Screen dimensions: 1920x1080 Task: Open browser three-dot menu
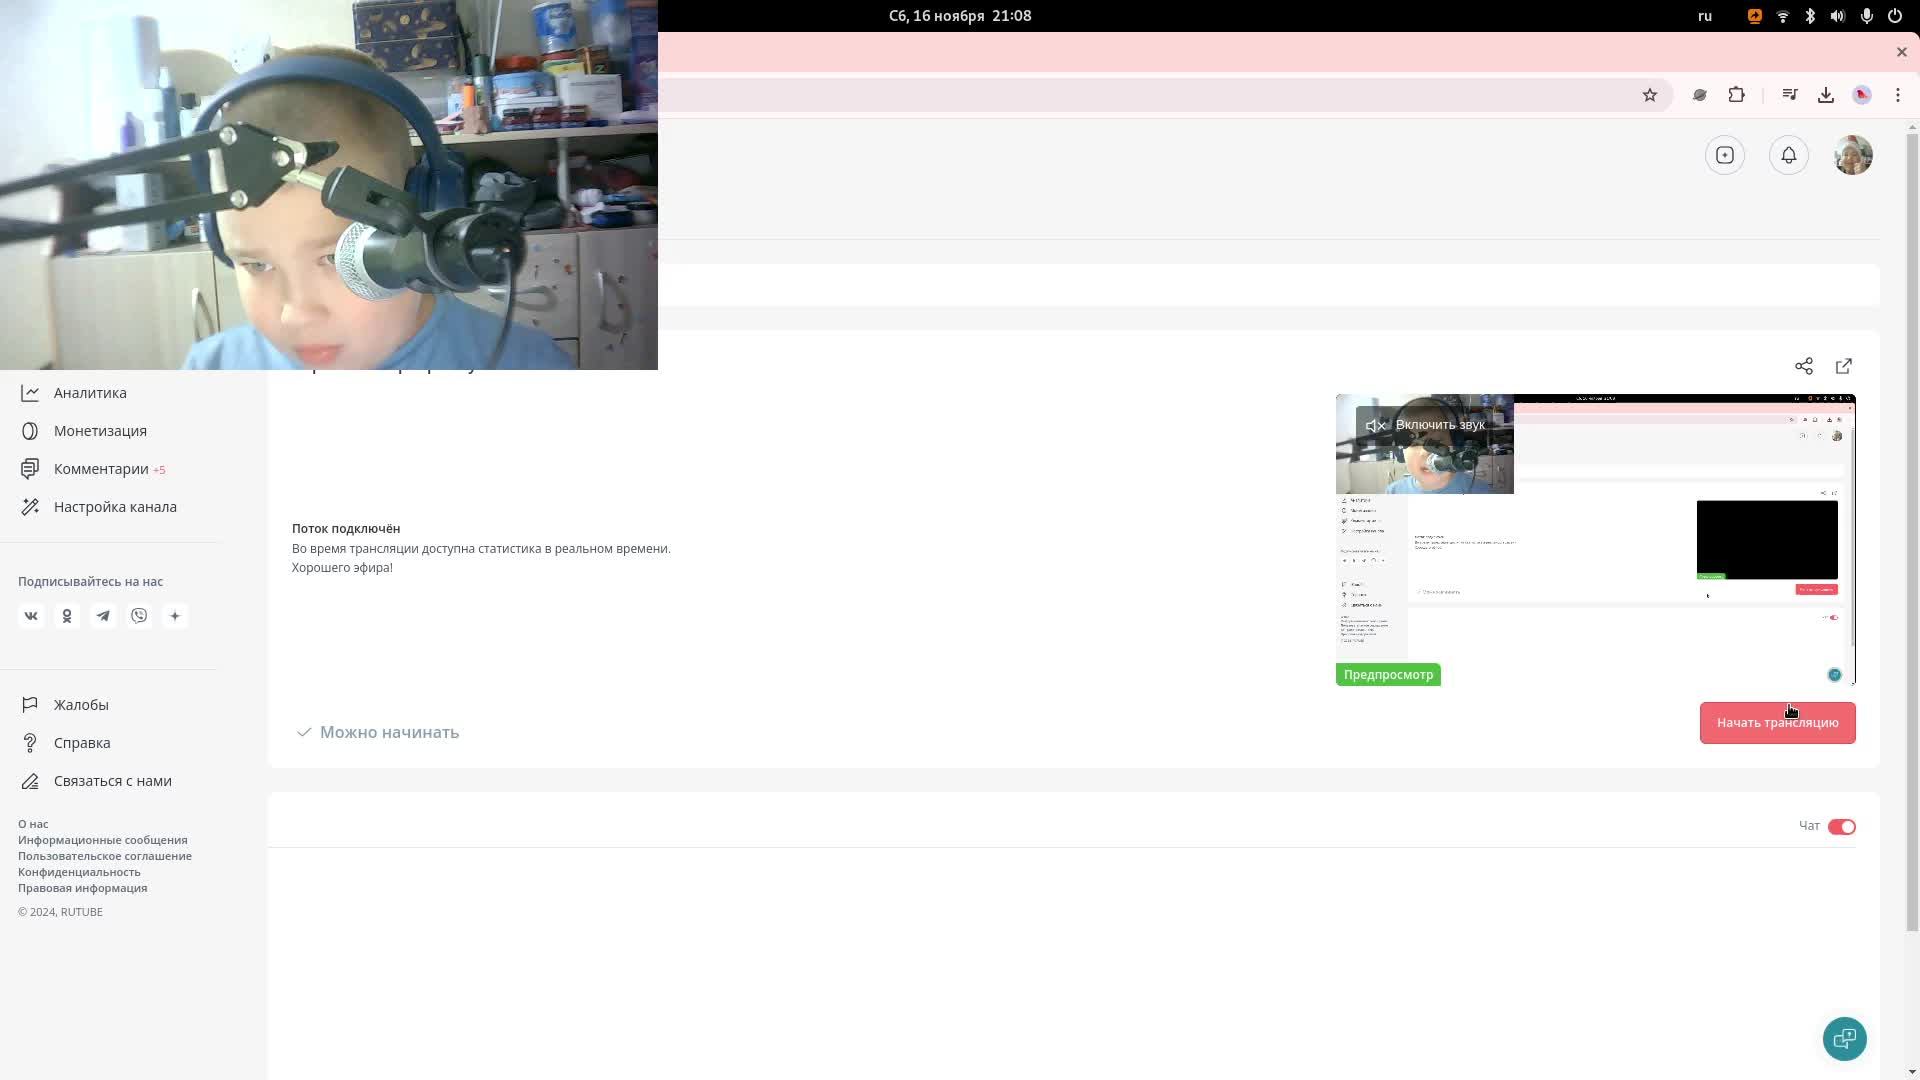1897,95
